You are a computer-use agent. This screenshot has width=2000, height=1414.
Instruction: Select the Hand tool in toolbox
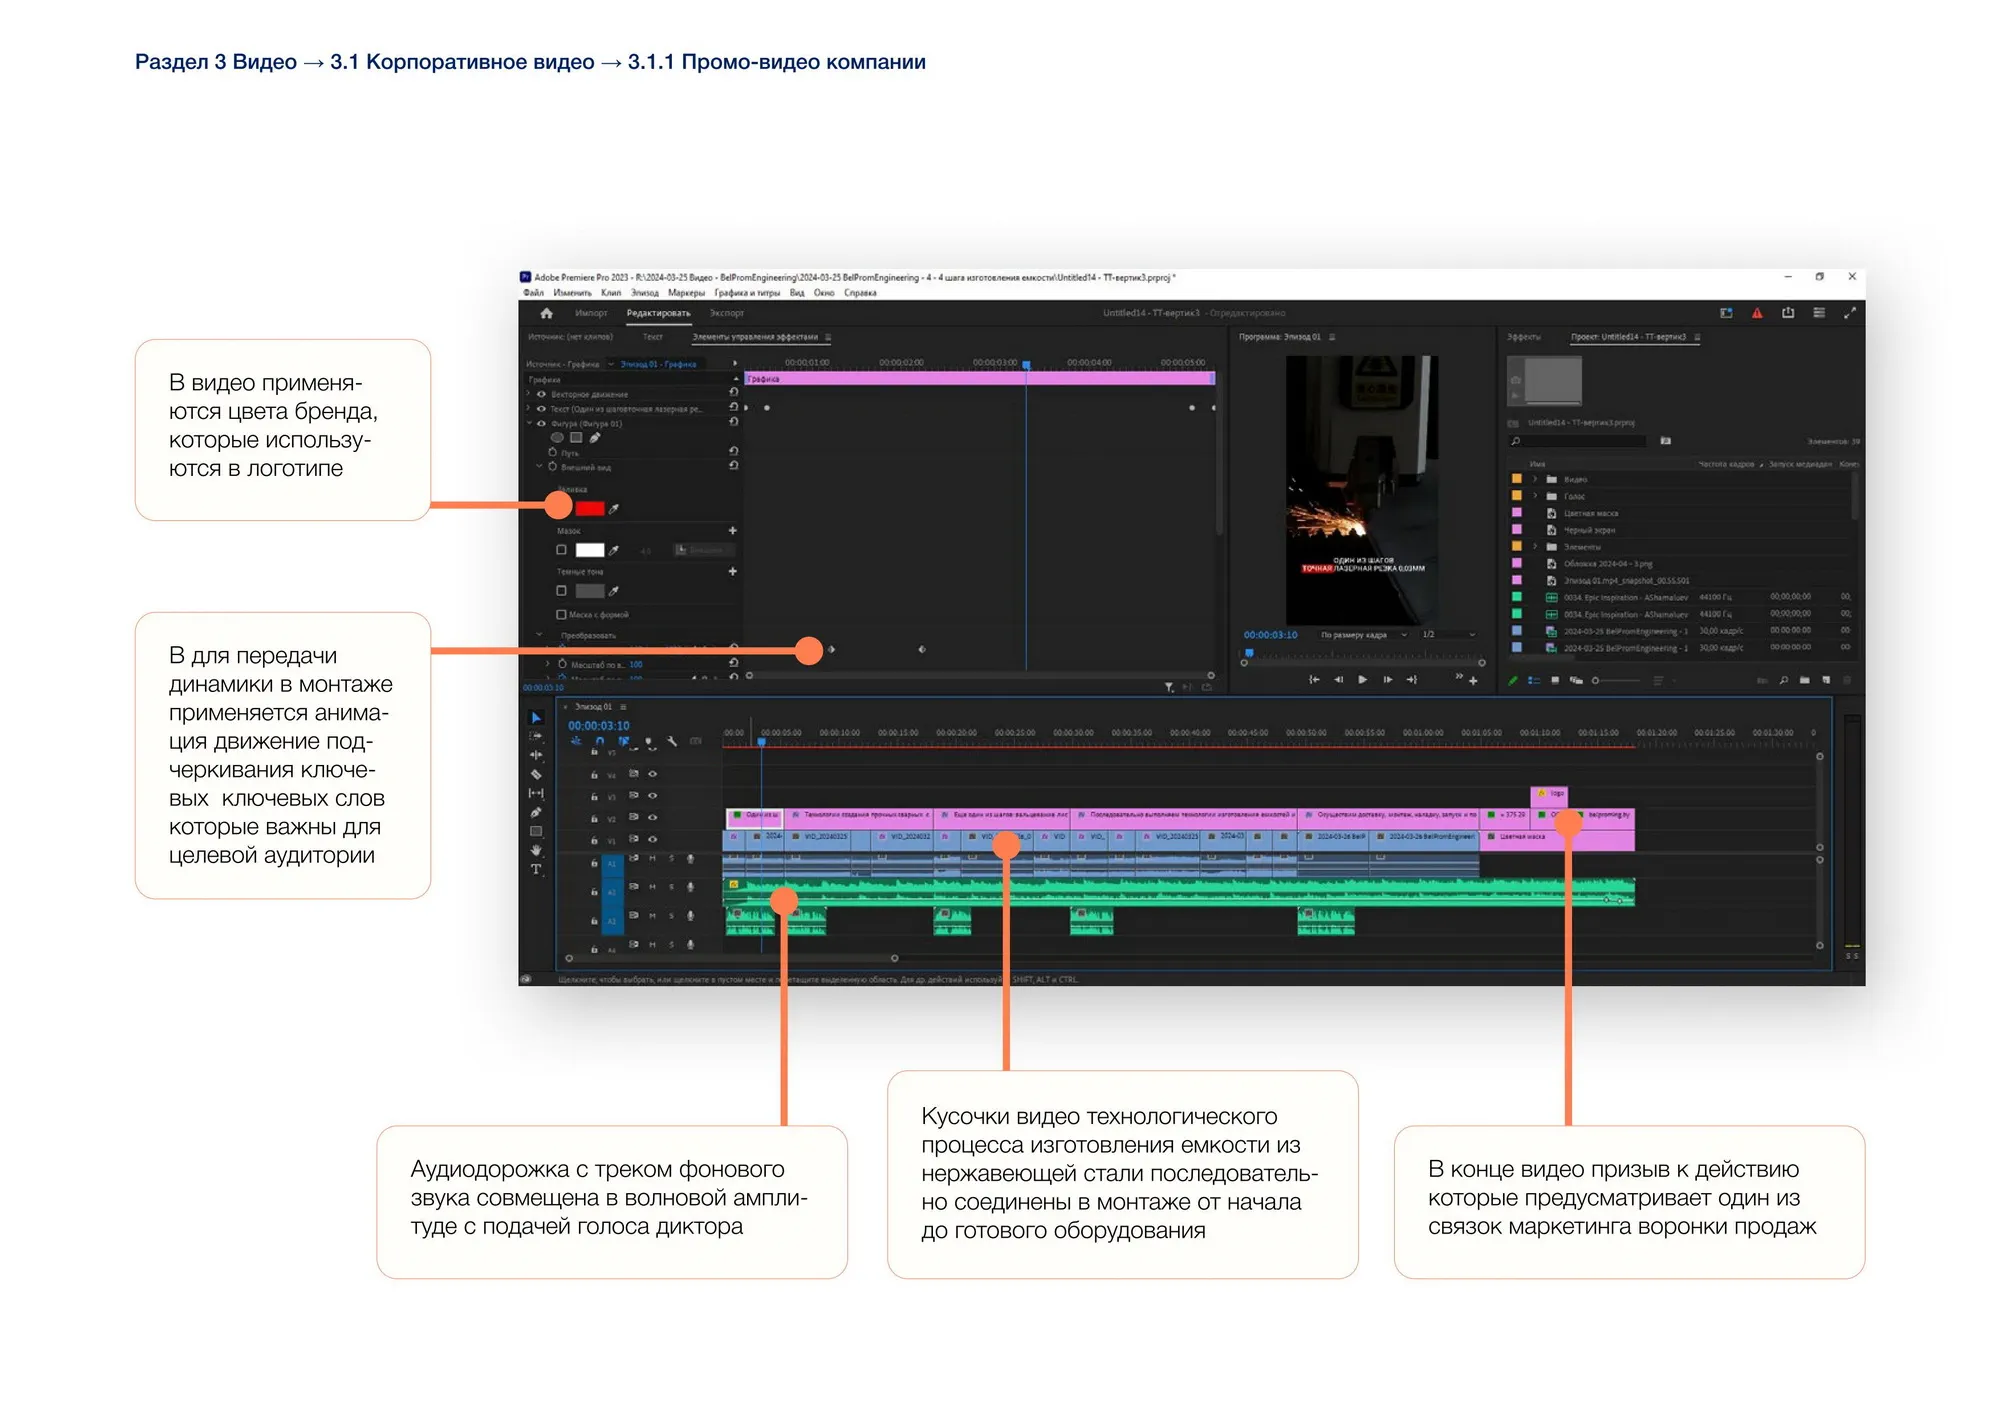[536, 850]
